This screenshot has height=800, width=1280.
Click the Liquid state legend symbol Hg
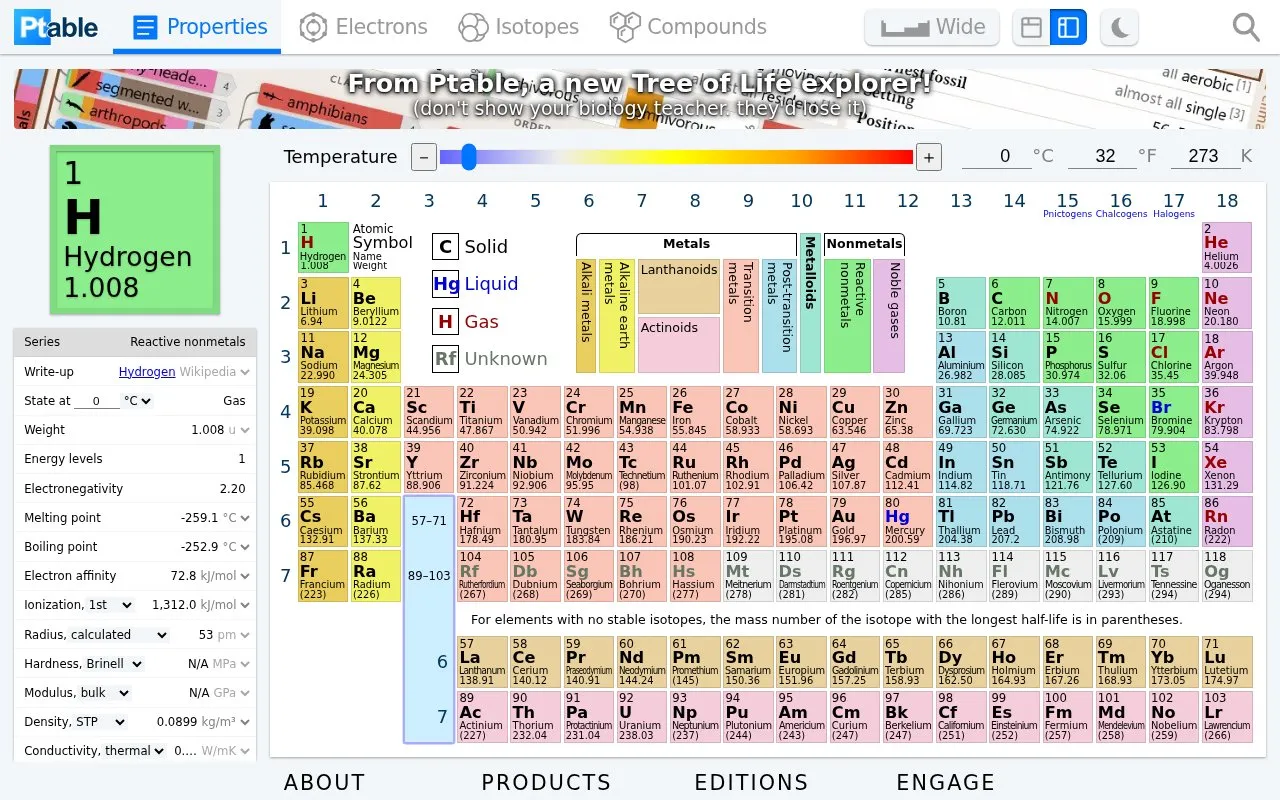(445, 284)
